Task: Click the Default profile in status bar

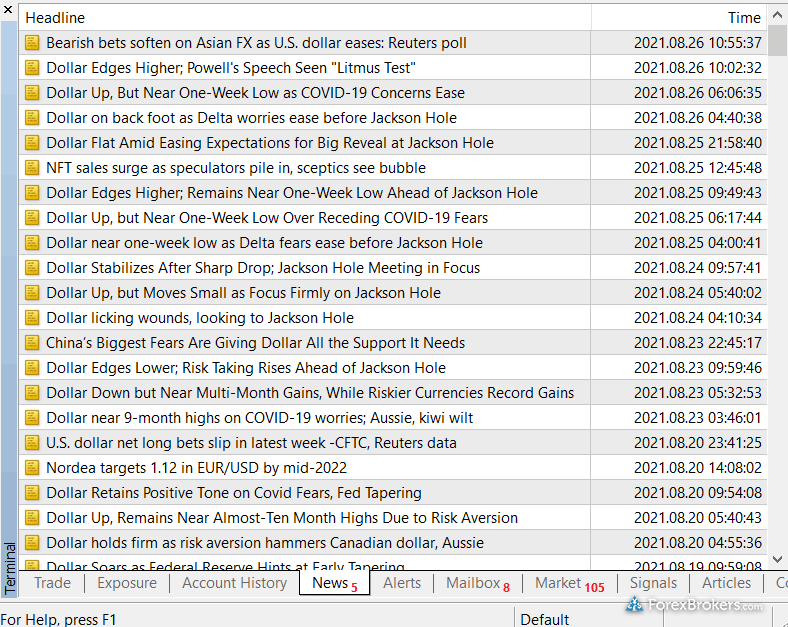Action: [x=545, y=619]
